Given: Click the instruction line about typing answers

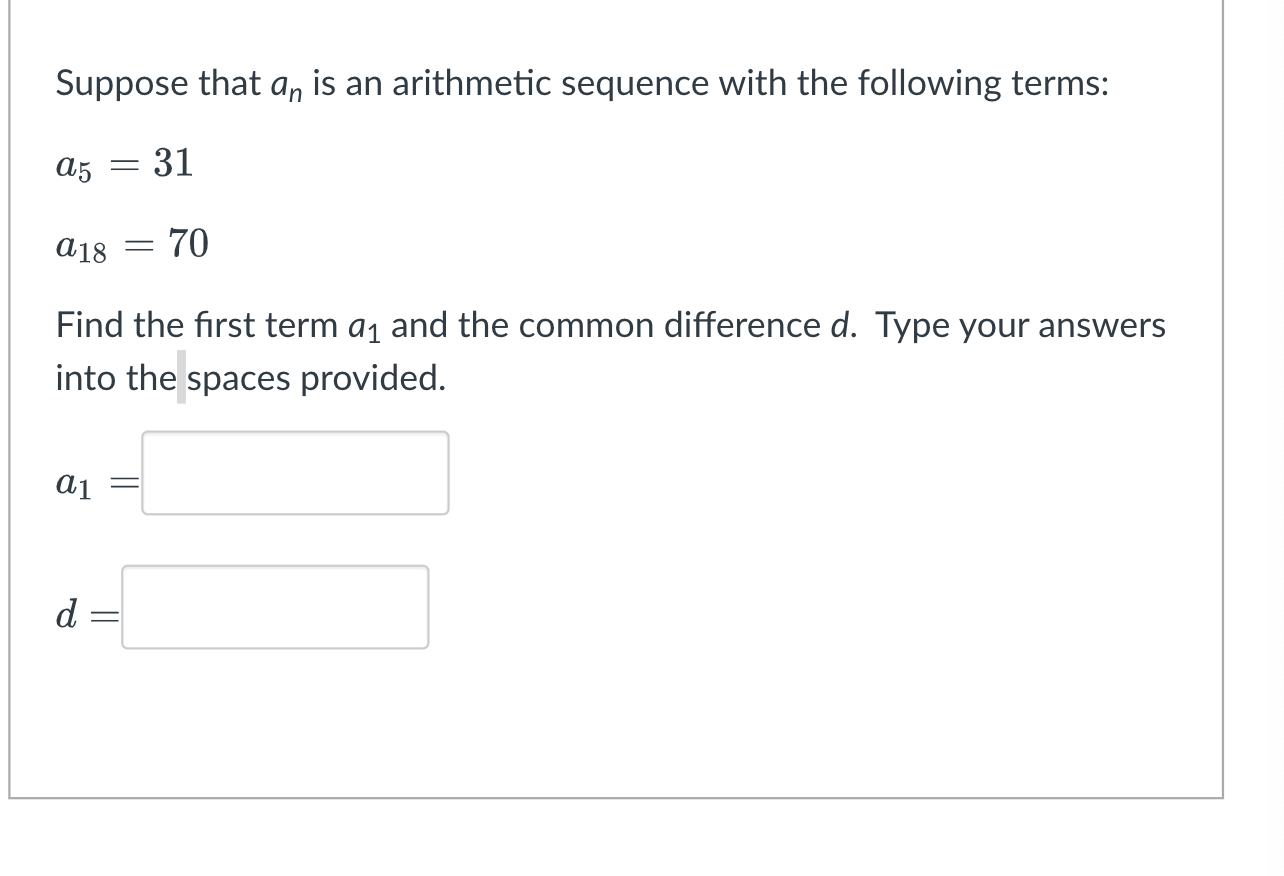Looking at the screenshot, I should [610, 325].
